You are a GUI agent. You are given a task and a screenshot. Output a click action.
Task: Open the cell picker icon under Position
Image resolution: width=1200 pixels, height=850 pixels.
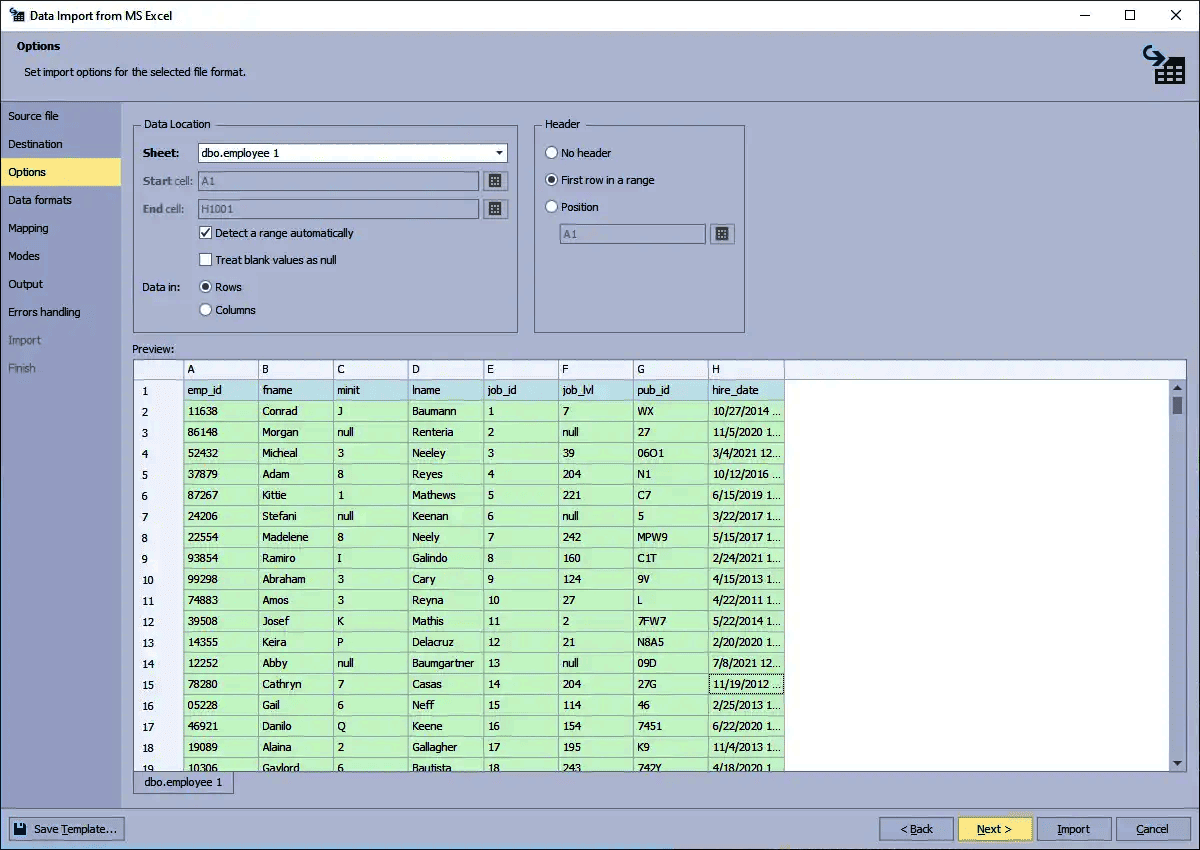tap(722, 233)
